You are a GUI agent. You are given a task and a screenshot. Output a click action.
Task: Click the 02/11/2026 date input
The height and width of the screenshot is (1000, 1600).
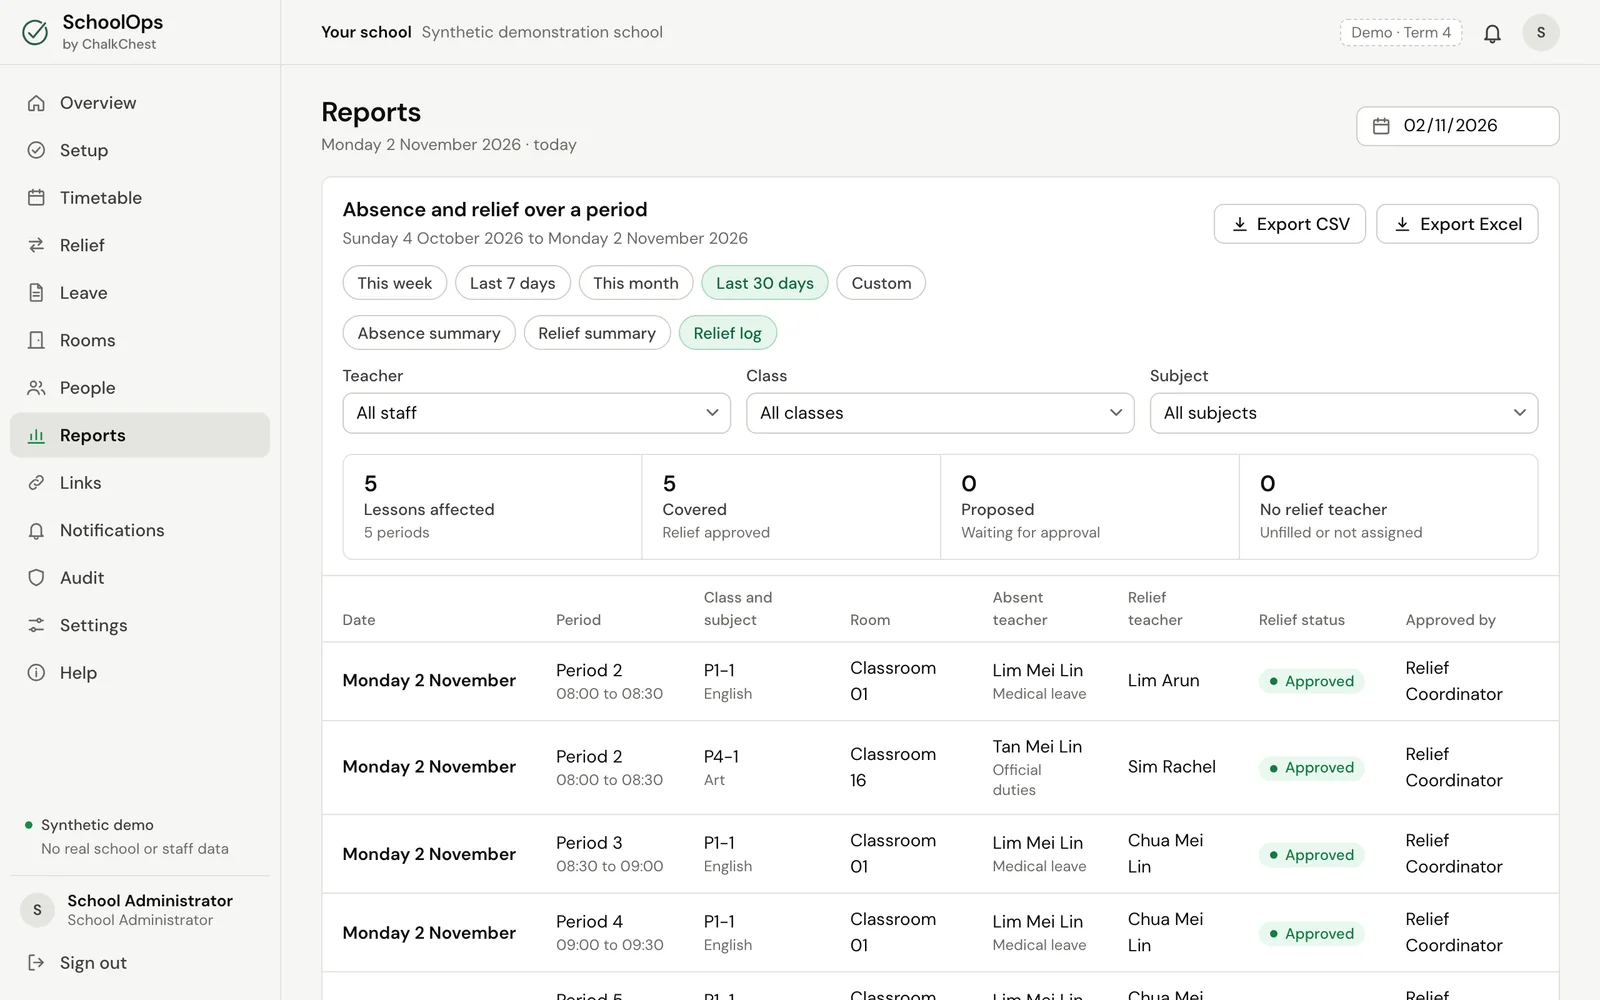[1458, 126]
